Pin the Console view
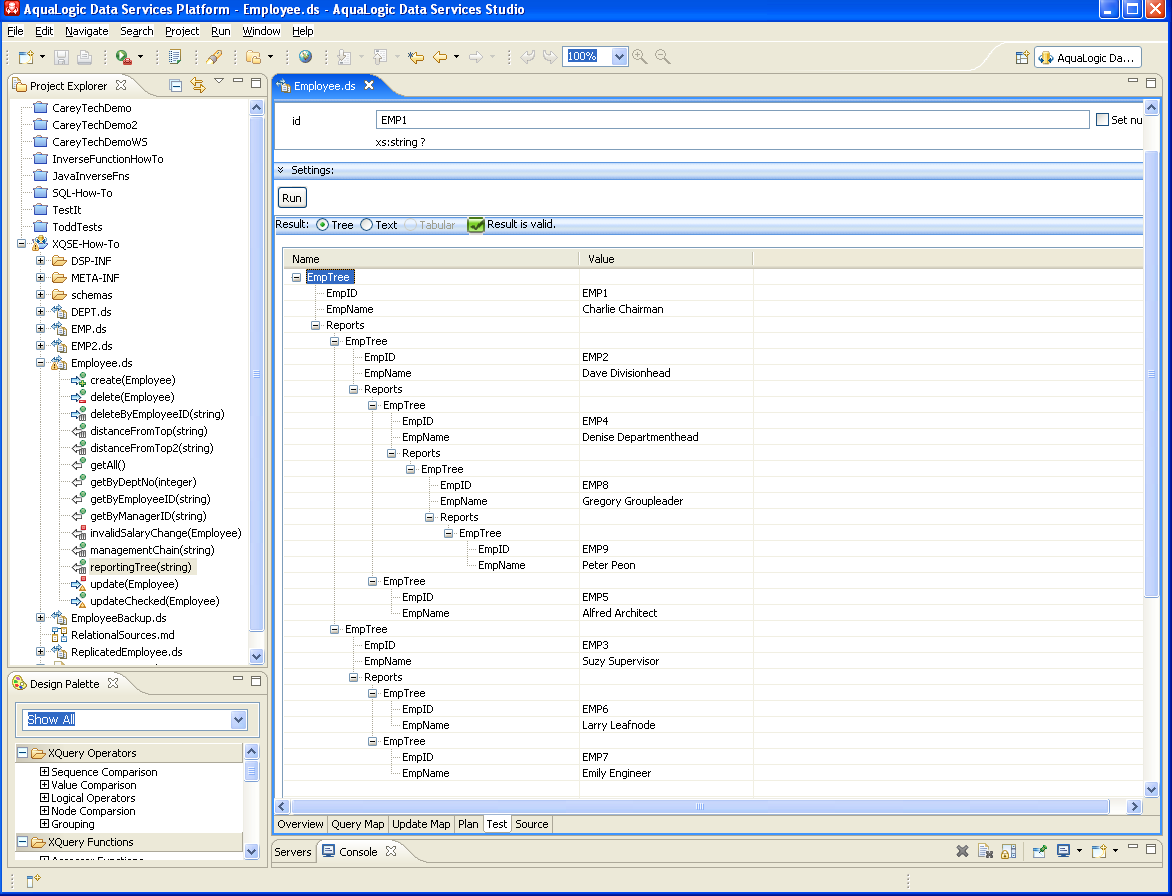Image resolution: width=1172 pixels, height=896 pixels. (1039, 851)
